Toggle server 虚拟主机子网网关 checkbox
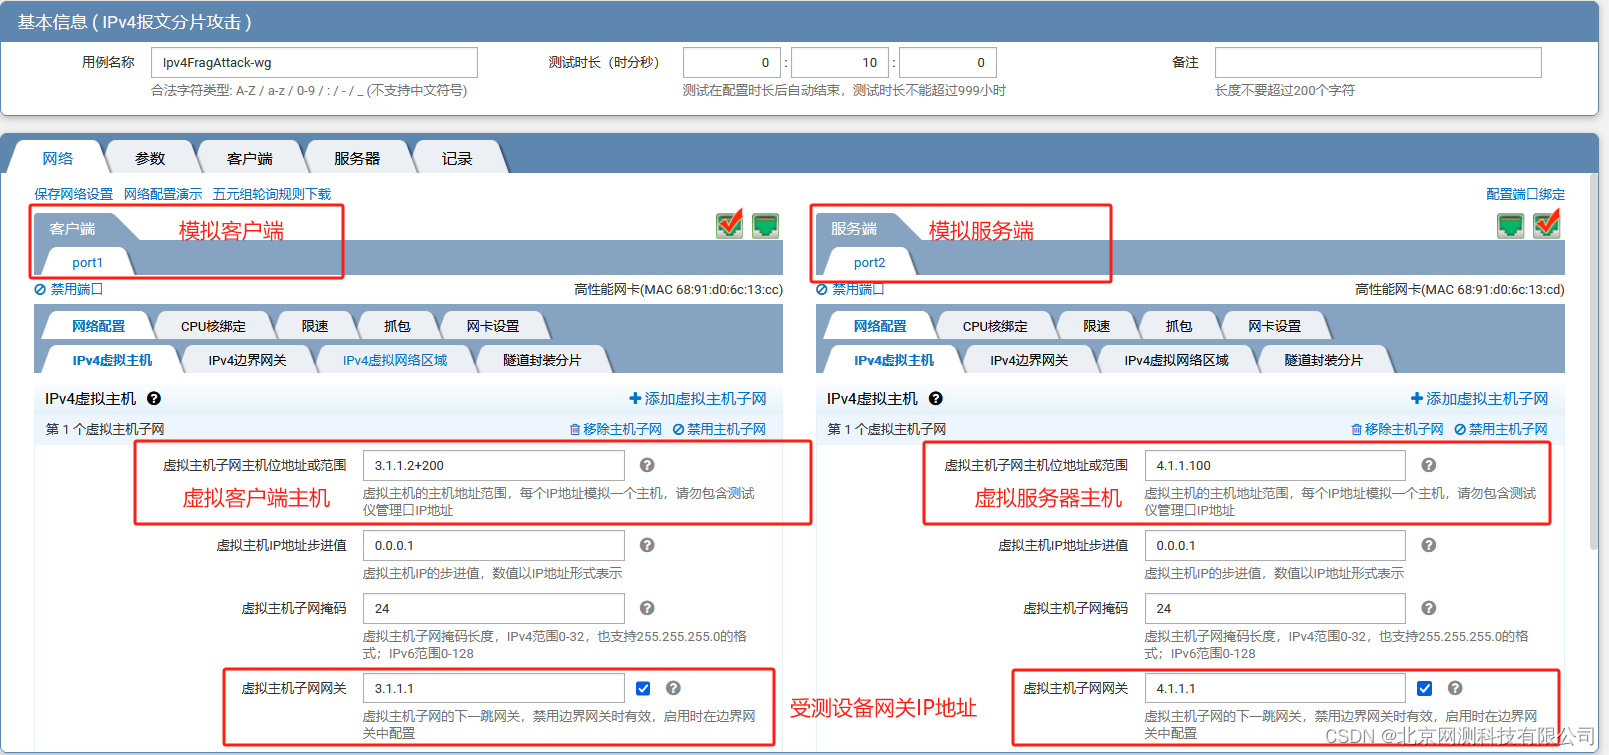The width and height of the screenshot is (1609, 755). coord(1425,688)
